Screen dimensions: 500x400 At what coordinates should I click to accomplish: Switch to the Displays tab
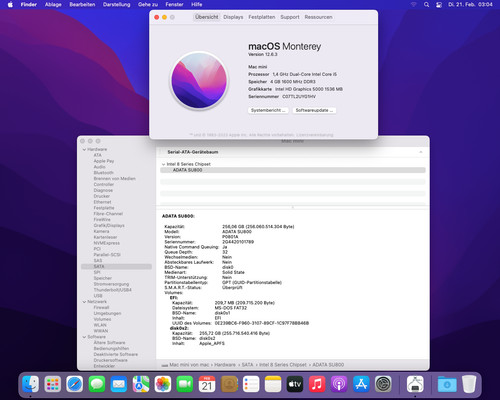click(233, 17)
